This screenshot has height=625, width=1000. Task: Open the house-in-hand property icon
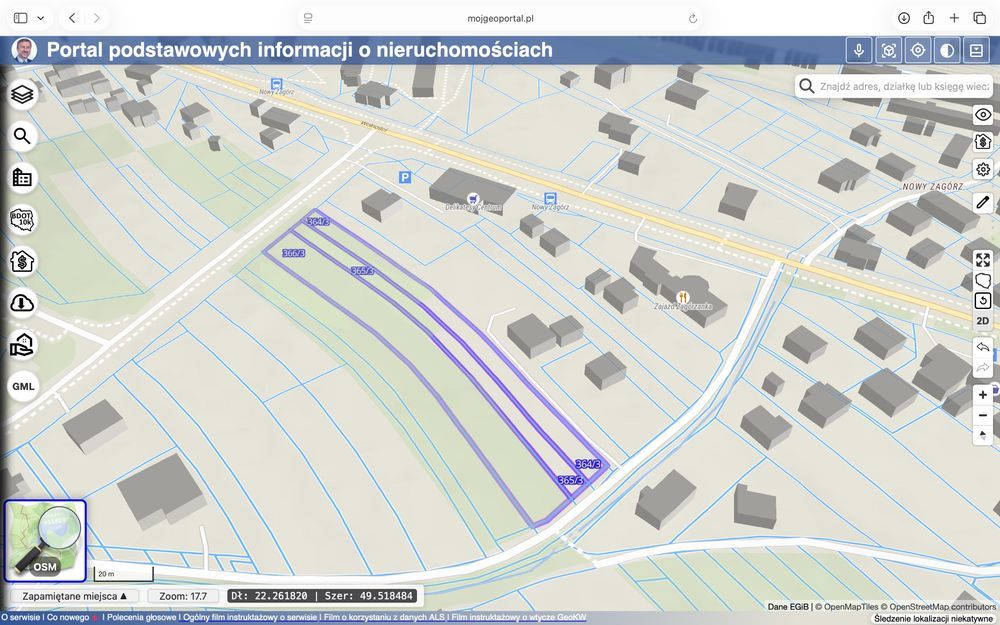[23, 344]
